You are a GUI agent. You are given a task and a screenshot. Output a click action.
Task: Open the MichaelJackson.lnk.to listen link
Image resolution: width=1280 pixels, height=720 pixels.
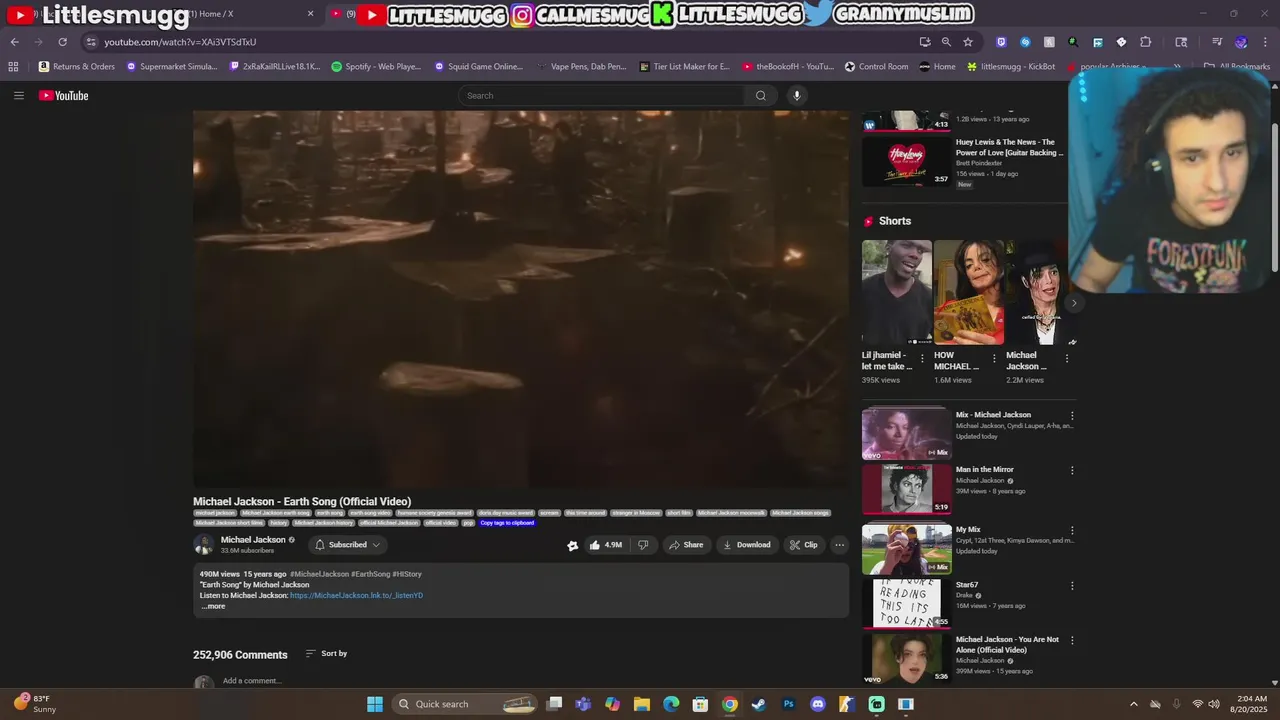[x=356, y=596]
